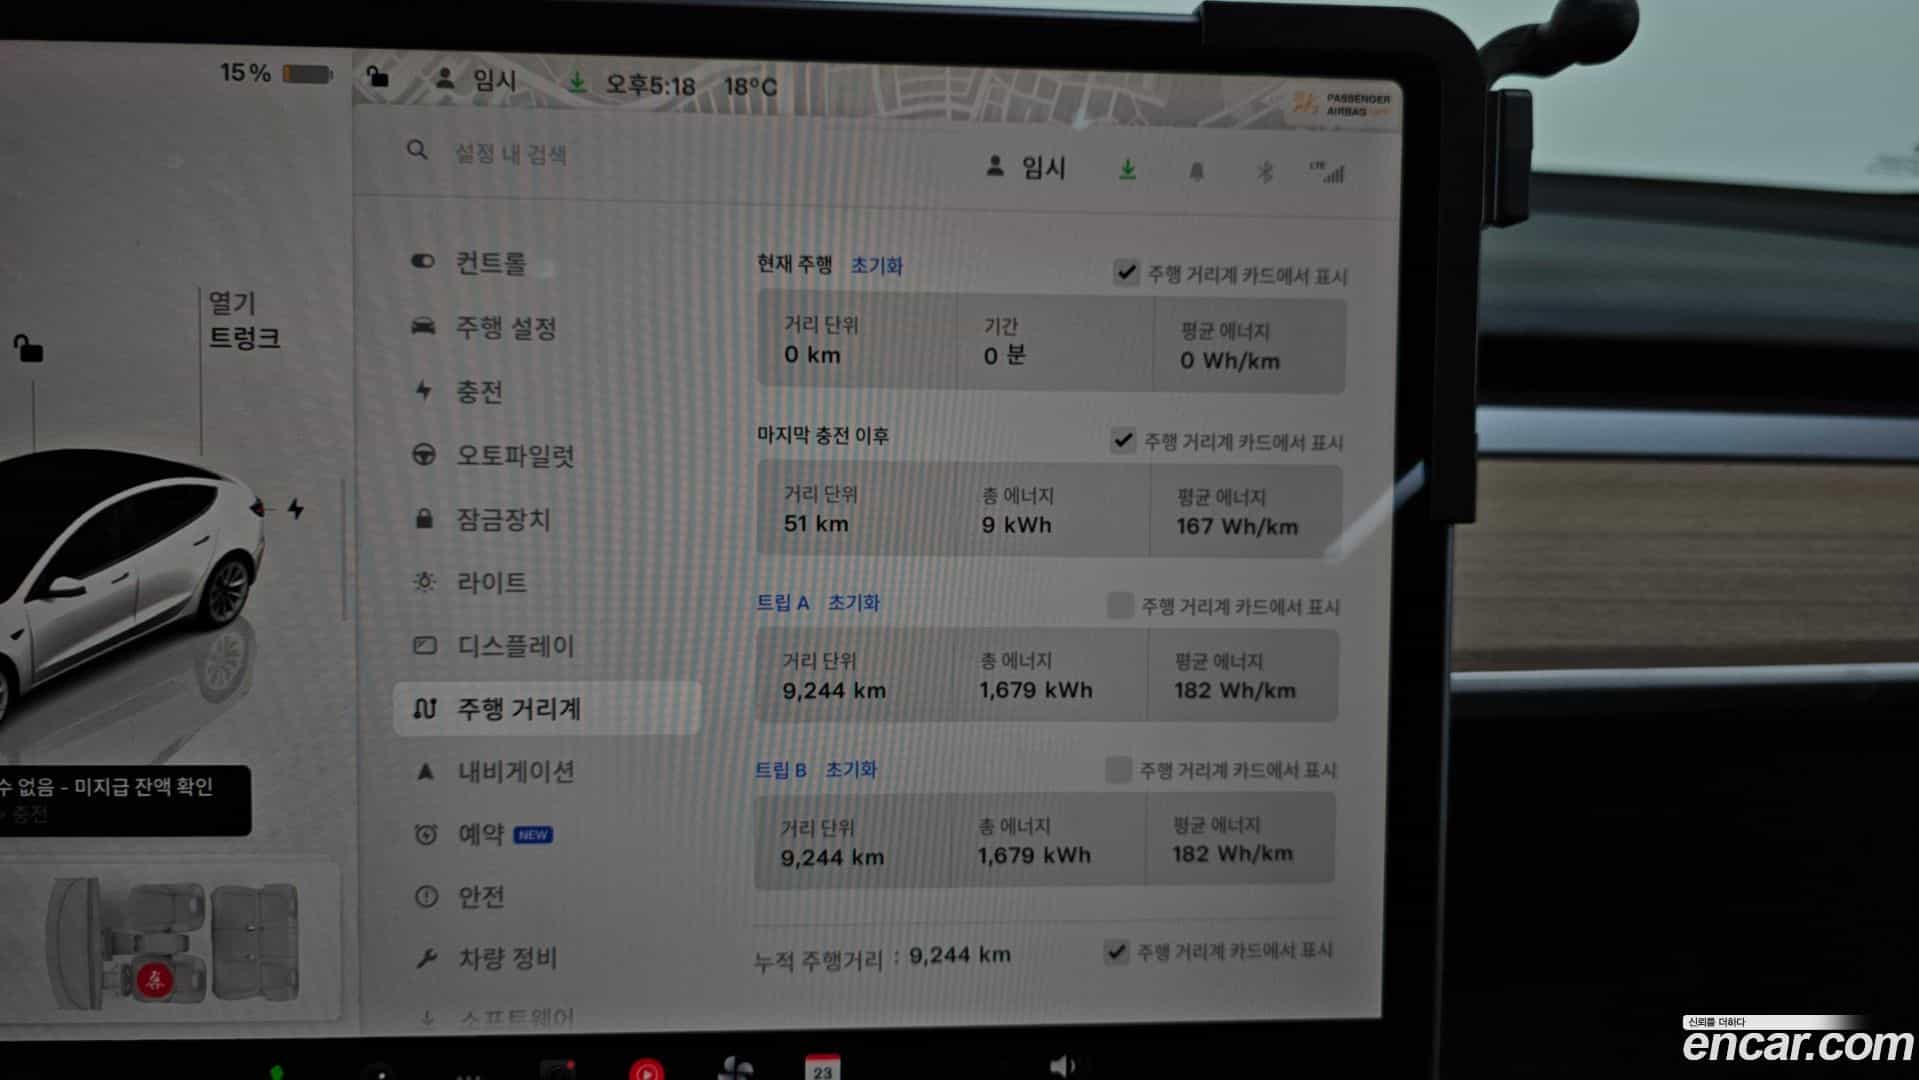
Task: Open Bluetooth settings icon
Action: tap(1264, 171)
